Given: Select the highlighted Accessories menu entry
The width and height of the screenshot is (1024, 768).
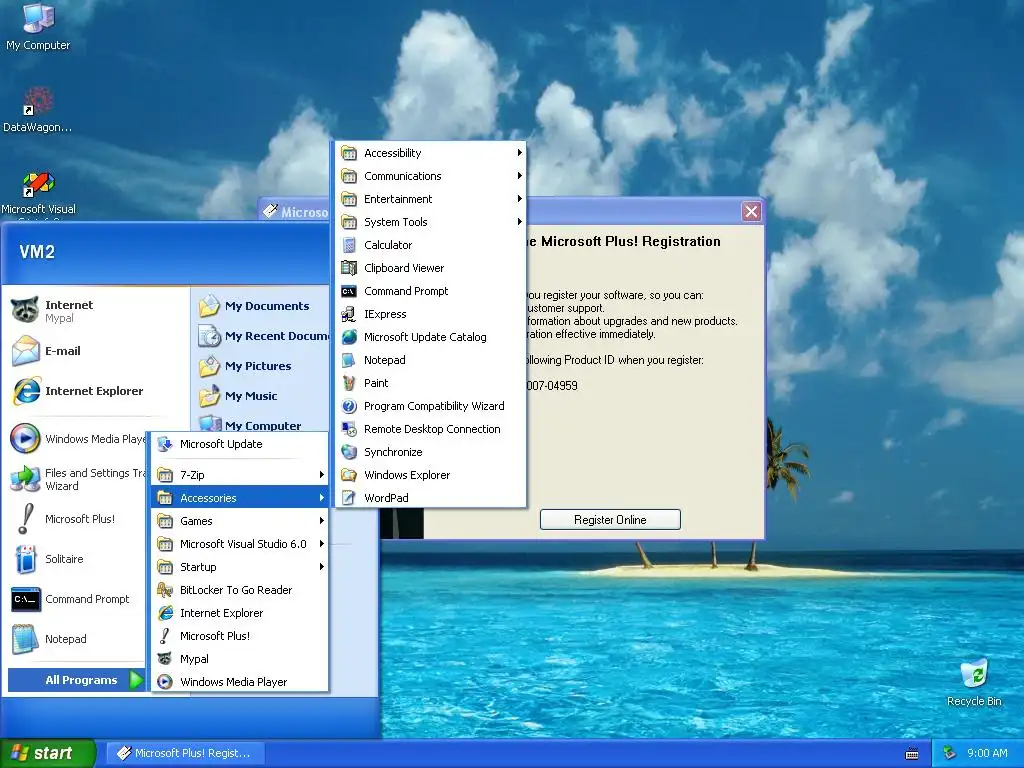Looking at the screenshot, I should [x=240, y=498].
